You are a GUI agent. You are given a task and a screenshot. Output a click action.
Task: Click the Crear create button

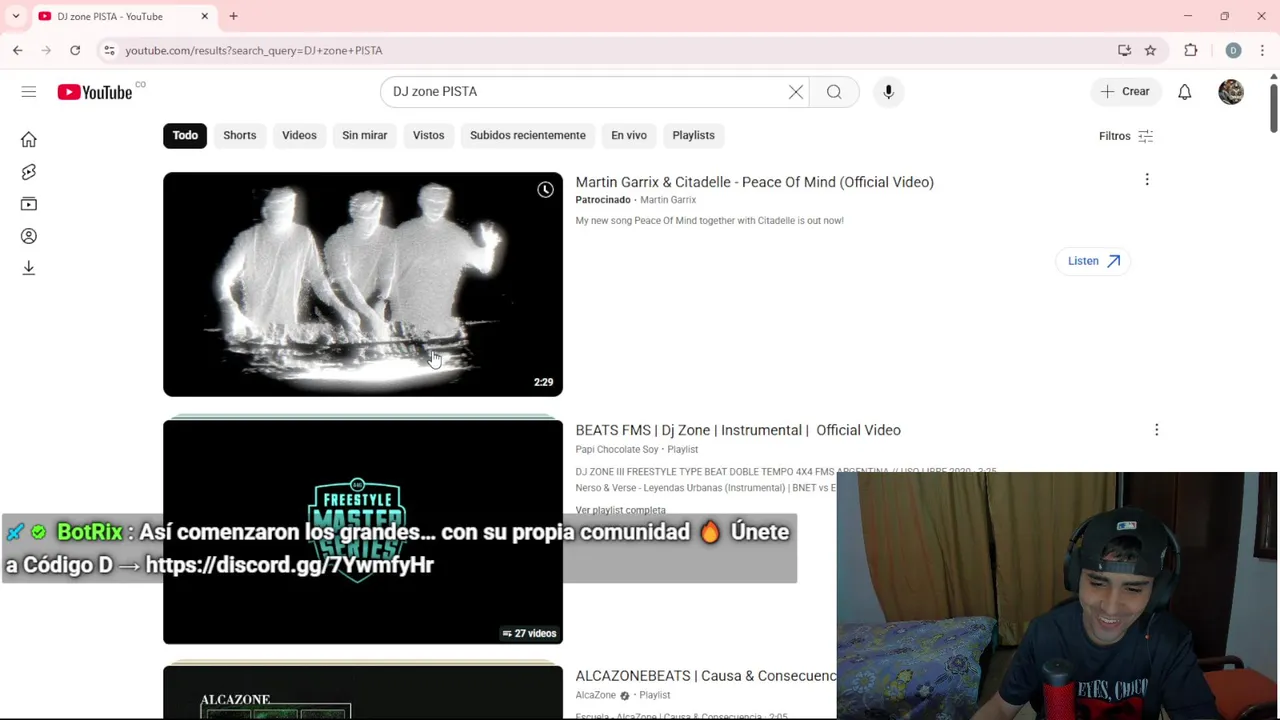[1126, 92]
